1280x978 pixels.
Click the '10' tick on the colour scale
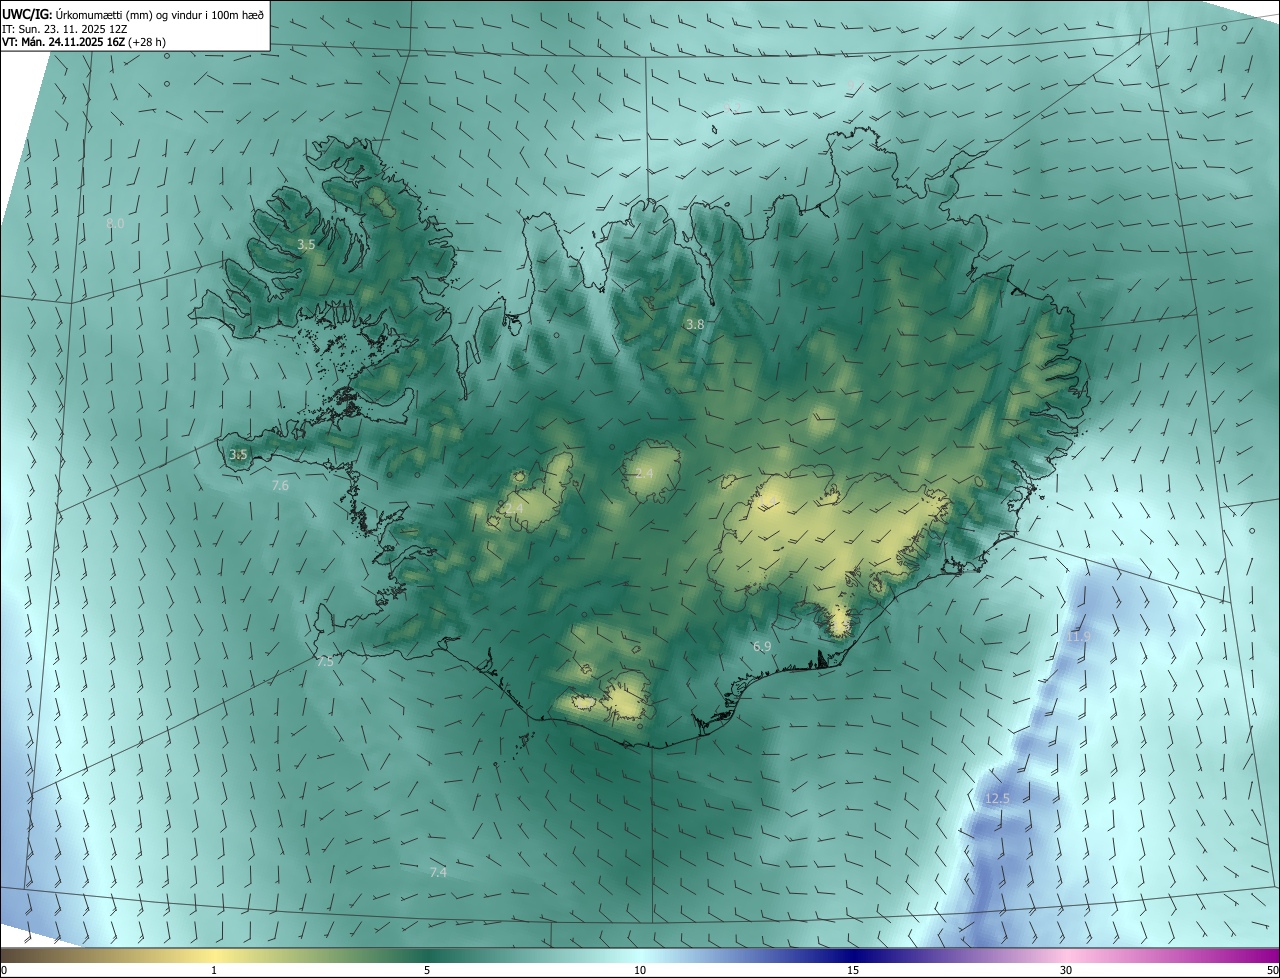coord(640,970)
